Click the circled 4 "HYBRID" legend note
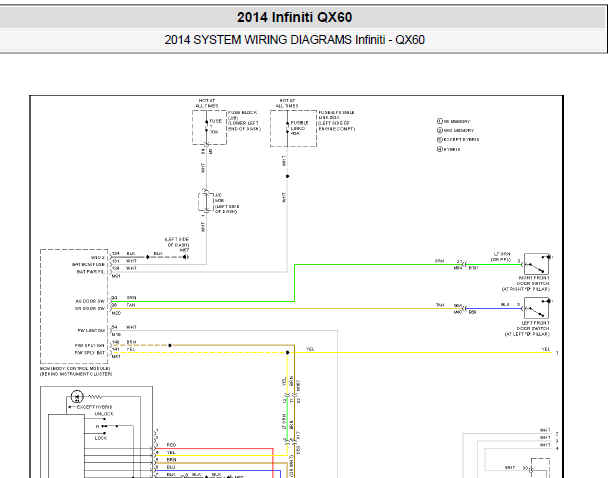The width and height of the screenshot is (608, 478). (x=448, y=149)
